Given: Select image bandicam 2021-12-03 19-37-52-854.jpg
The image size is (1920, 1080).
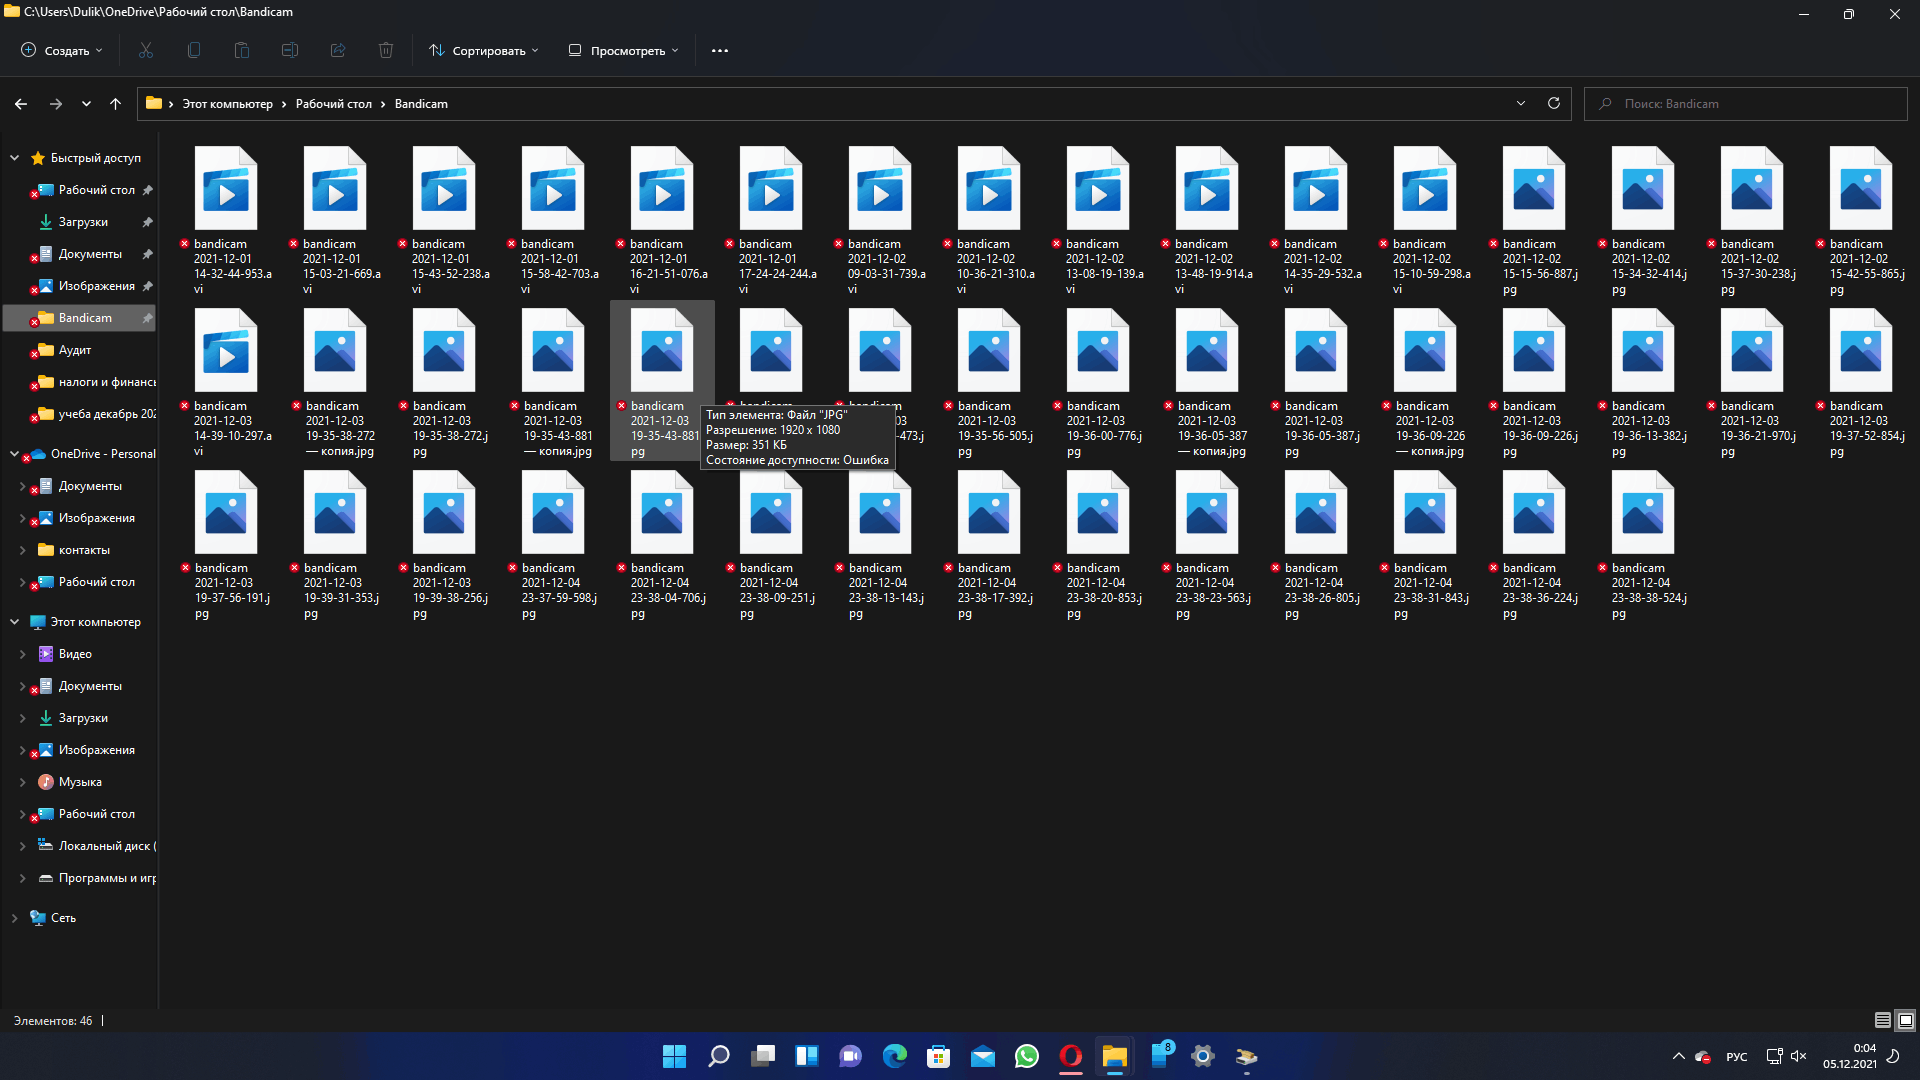Looking at the screenshot, I should (x=1861, y=382).
